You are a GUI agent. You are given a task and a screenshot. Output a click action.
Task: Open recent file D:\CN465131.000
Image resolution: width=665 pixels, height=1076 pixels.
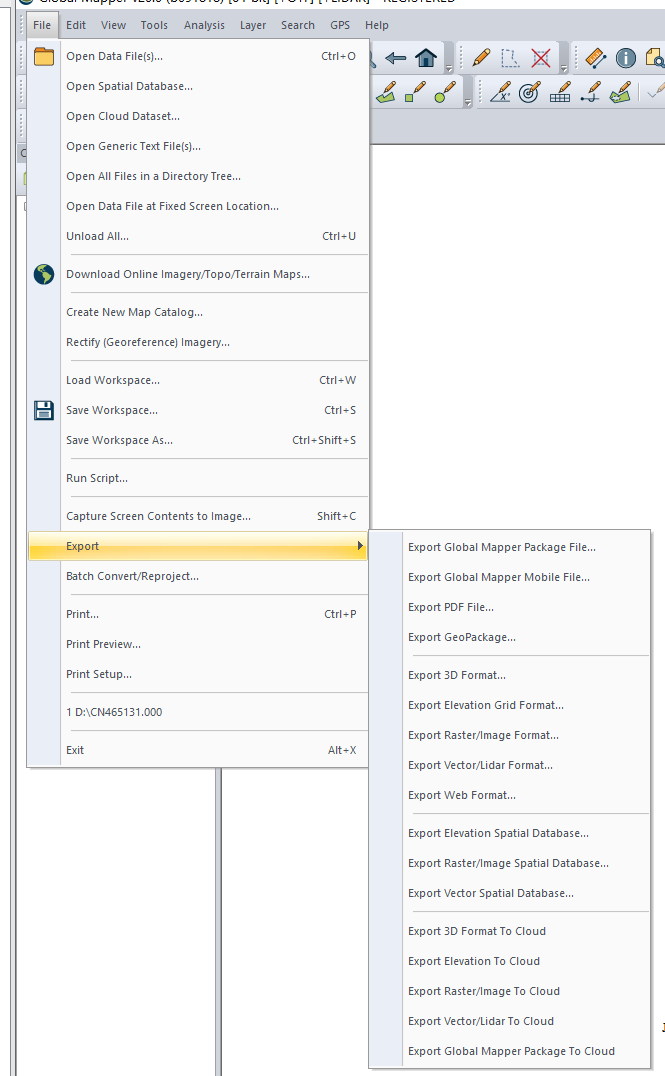[x=198, y=712]
